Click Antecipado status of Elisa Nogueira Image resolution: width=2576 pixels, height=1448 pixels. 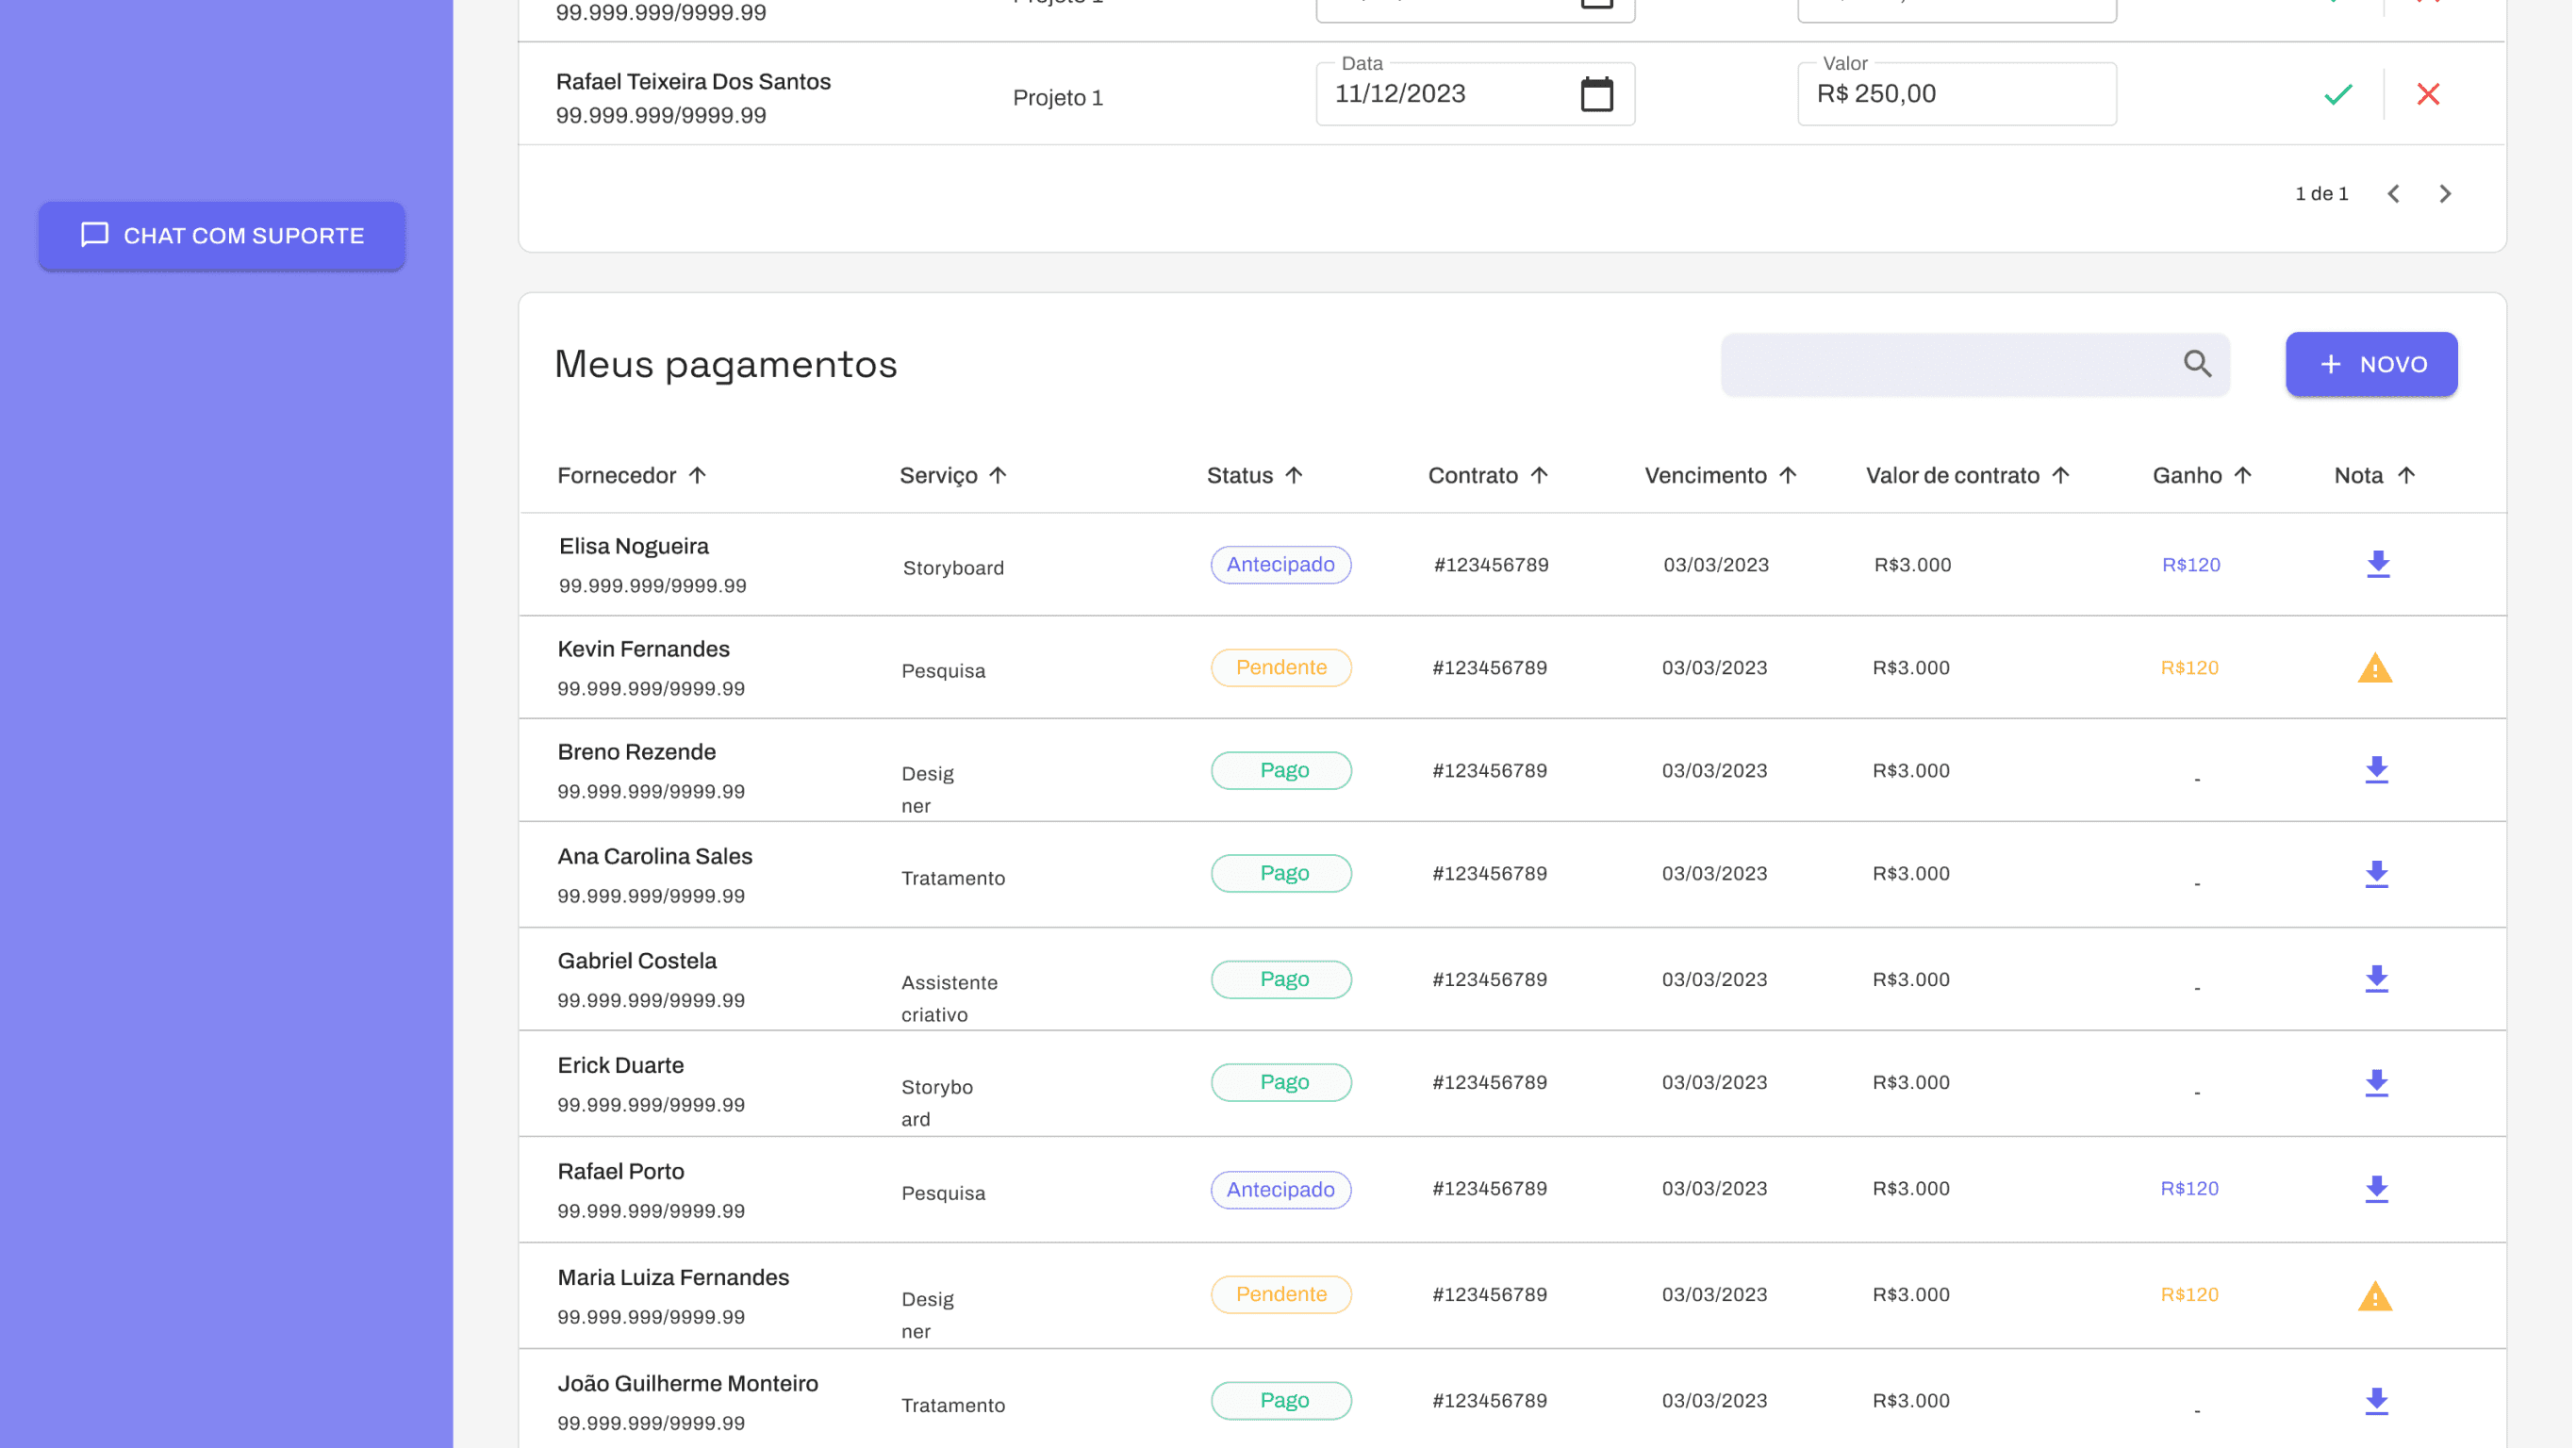coord(1280,565)
